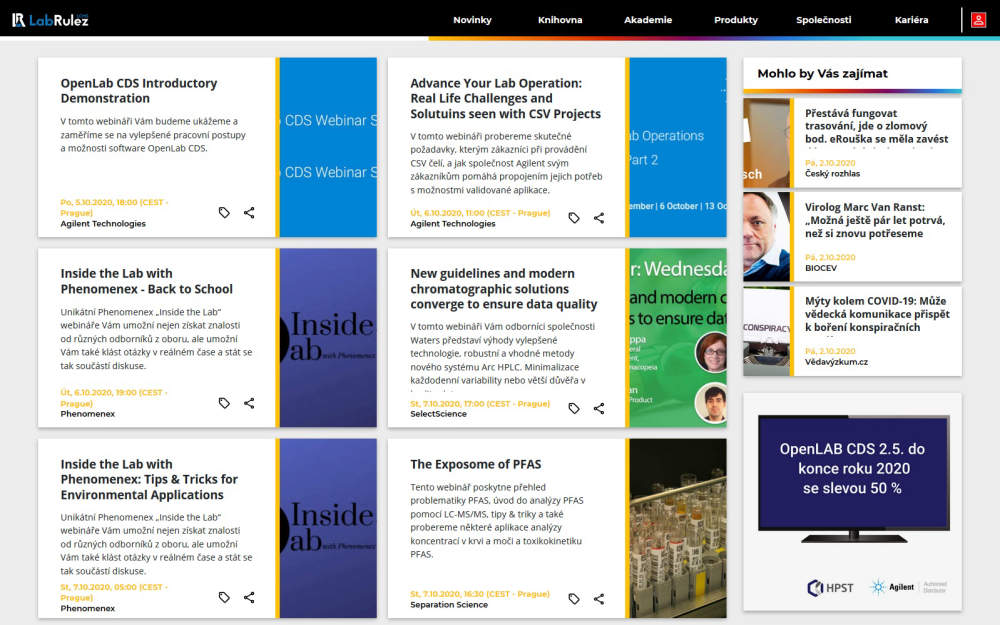
Task: Click Lab Operations Part 2 thumbnail image
Action: pyautogui.click(x=678, y=147)
